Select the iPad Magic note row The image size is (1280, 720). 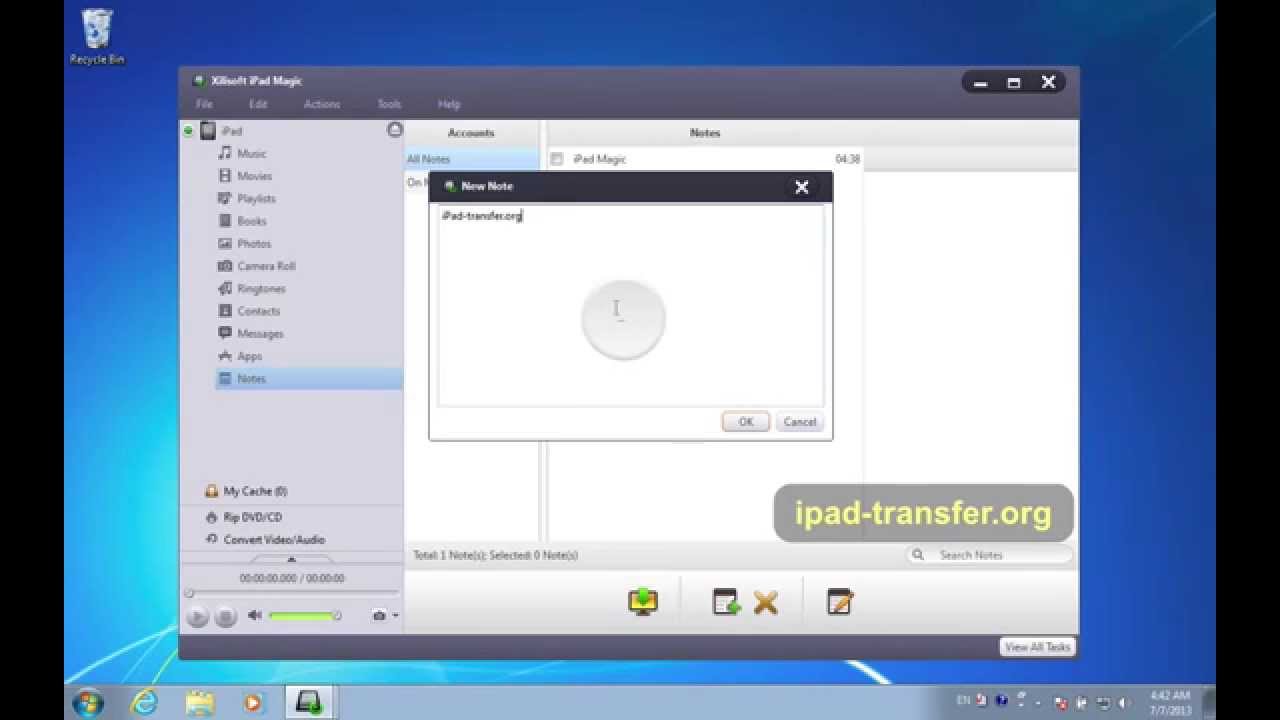point(705,159)
